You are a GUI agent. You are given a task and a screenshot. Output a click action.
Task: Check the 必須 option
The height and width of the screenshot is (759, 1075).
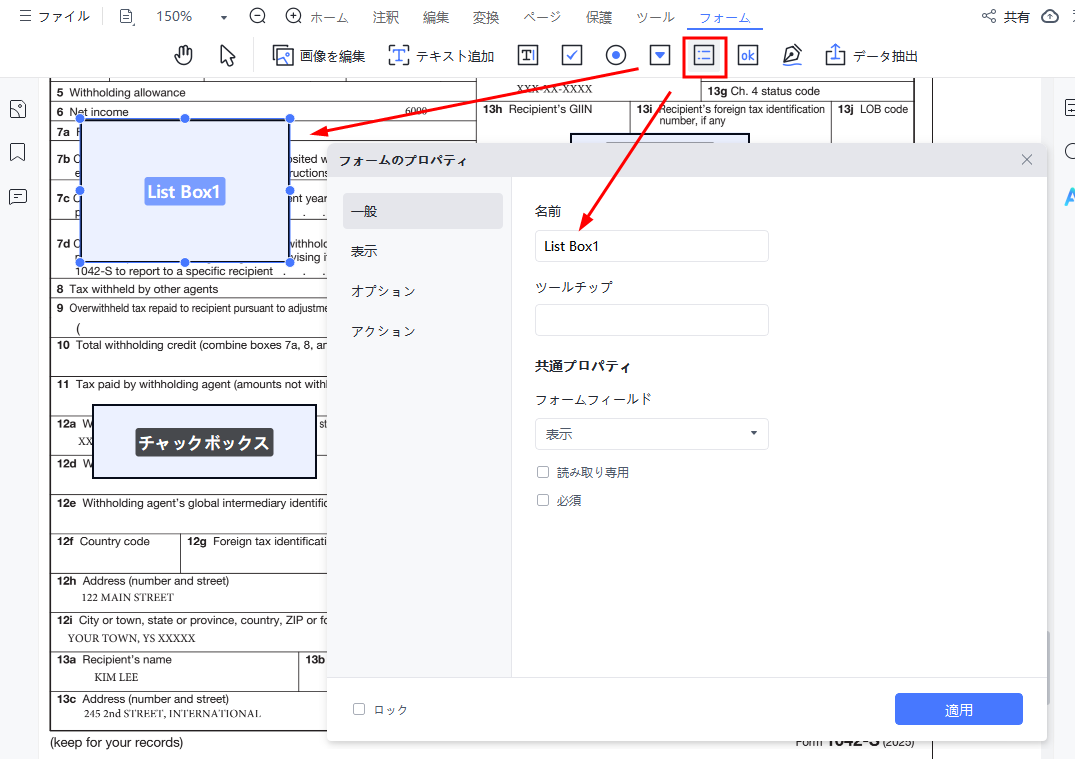click(543, 500)
